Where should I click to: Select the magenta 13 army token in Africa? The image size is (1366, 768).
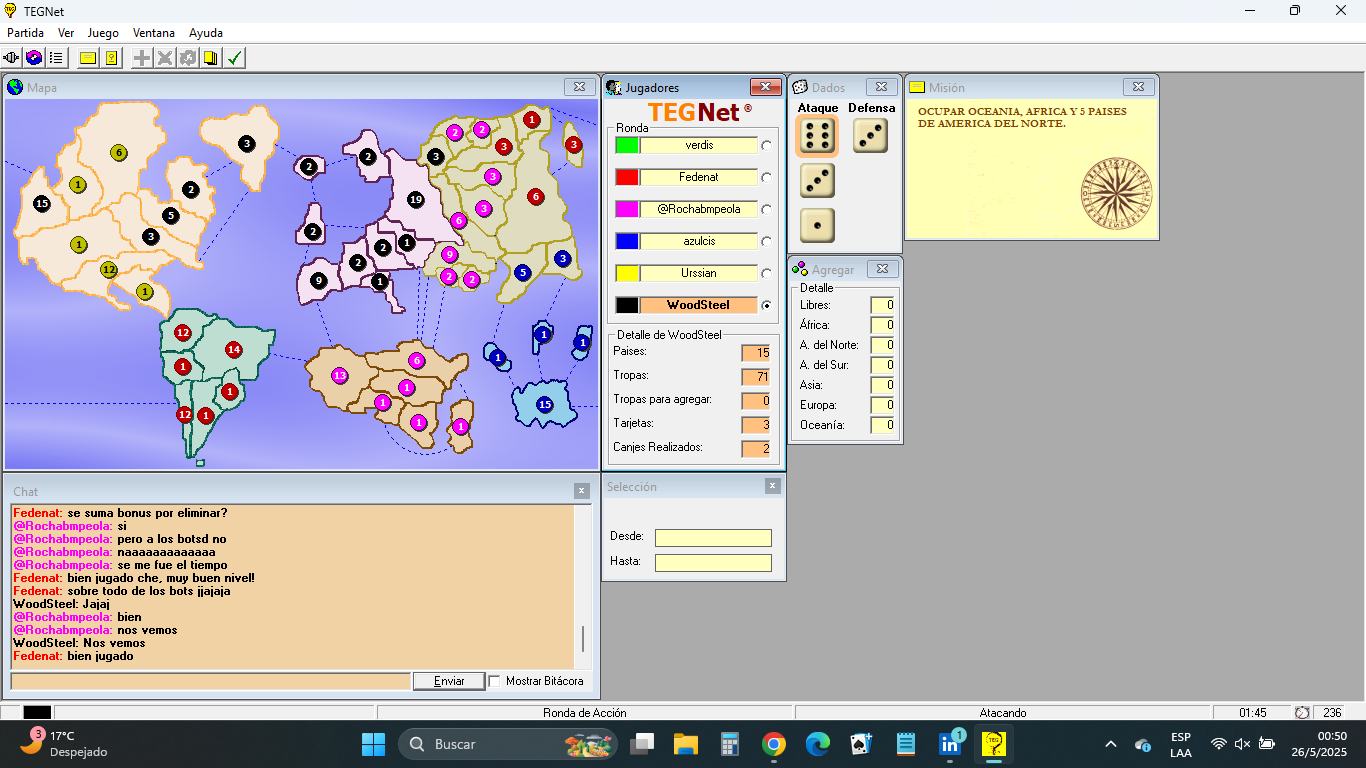tap(339, 375)
